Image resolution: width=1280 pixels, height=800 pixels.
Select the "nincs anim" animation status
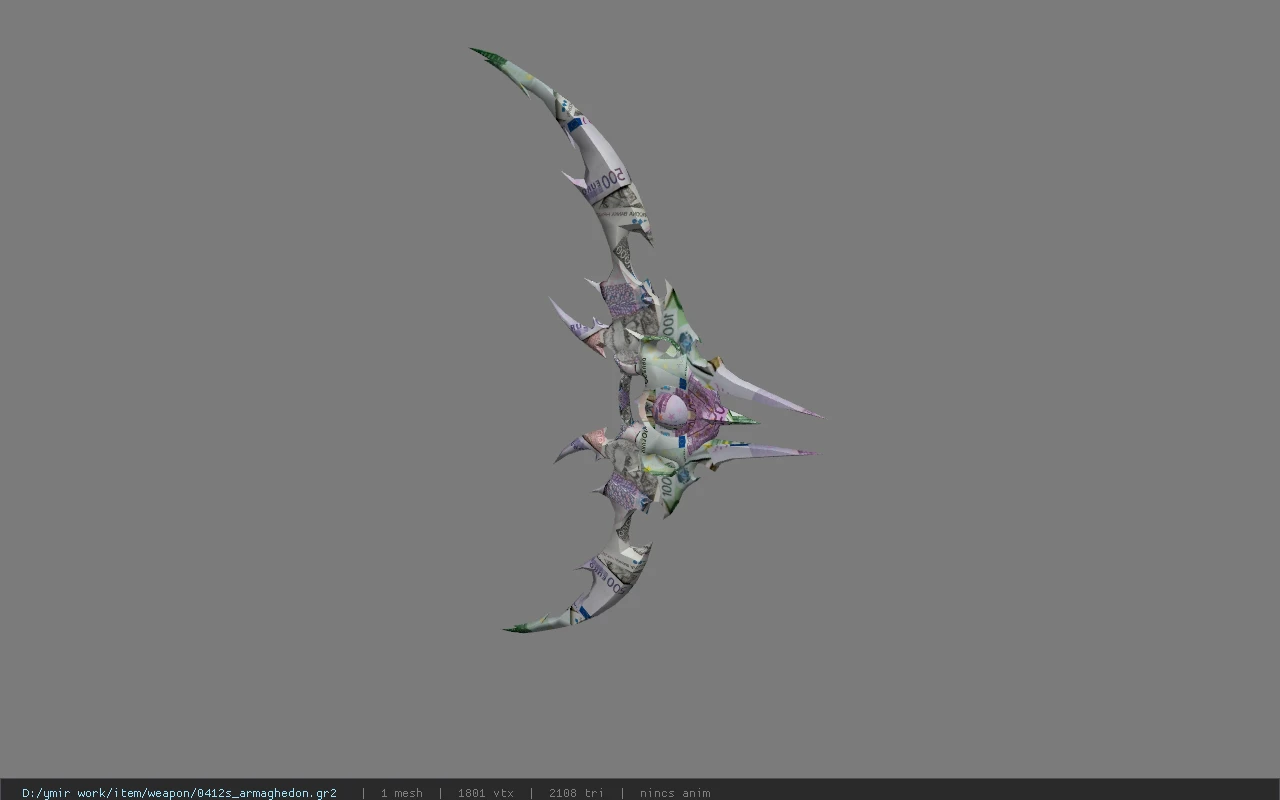click(675, 793)
